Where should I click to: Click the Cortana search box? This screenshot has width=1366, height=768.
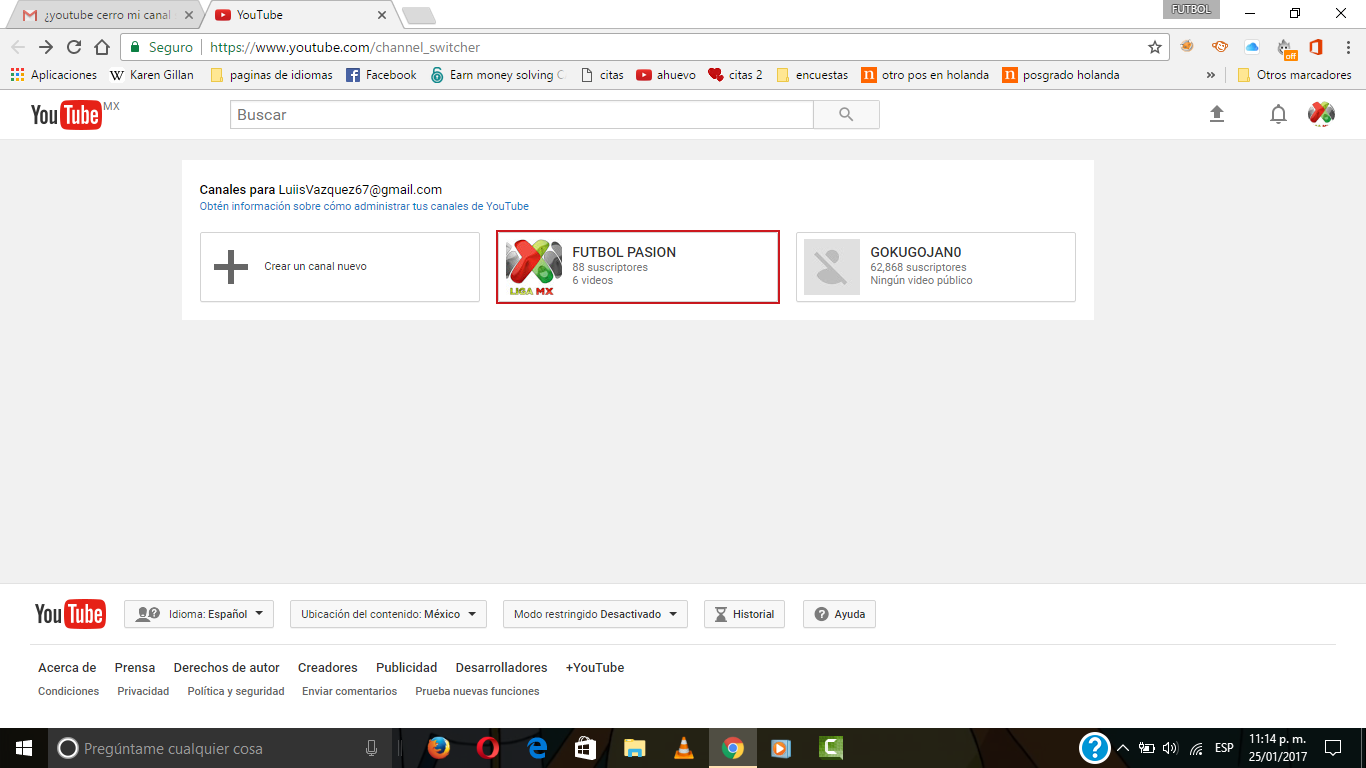[219, 748]
